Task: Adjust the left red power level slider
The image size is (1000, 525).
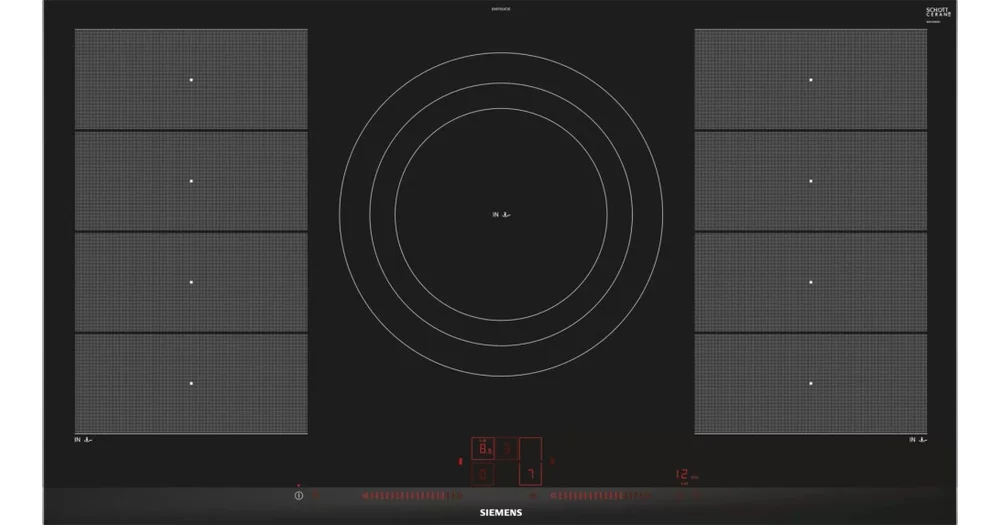Action: 408,494
